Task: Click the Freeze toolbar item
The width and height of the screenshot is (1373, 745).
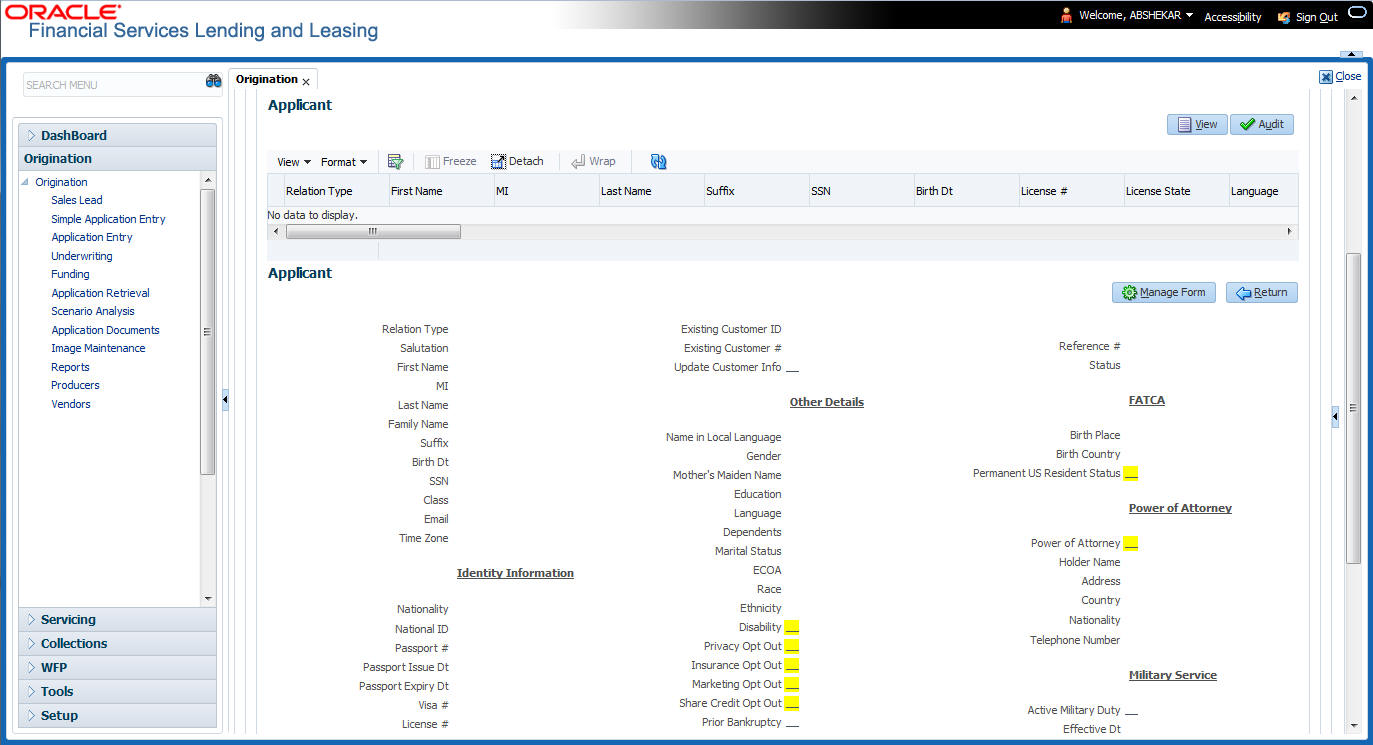Action: [451, 161]
